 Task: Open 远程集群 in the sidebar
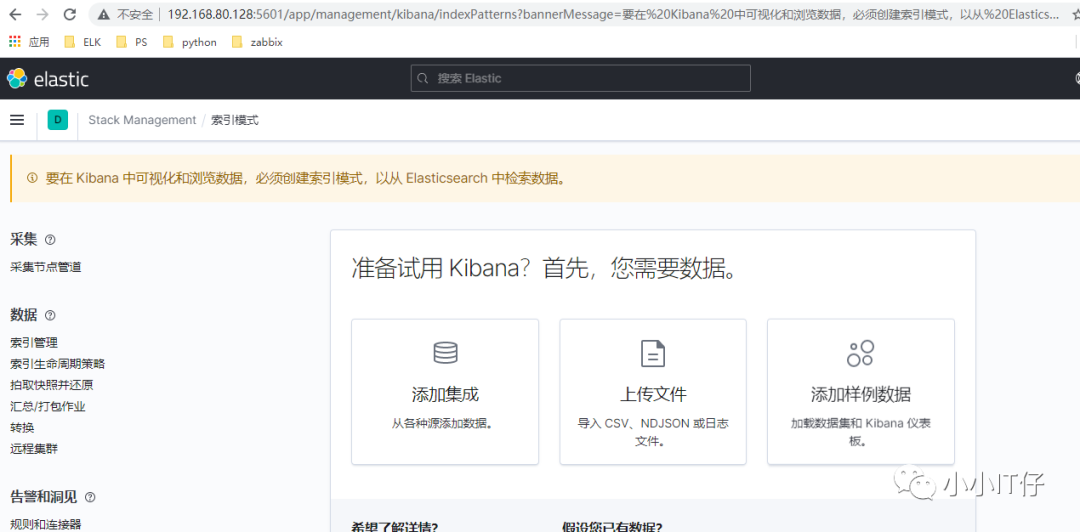point(34,449)
